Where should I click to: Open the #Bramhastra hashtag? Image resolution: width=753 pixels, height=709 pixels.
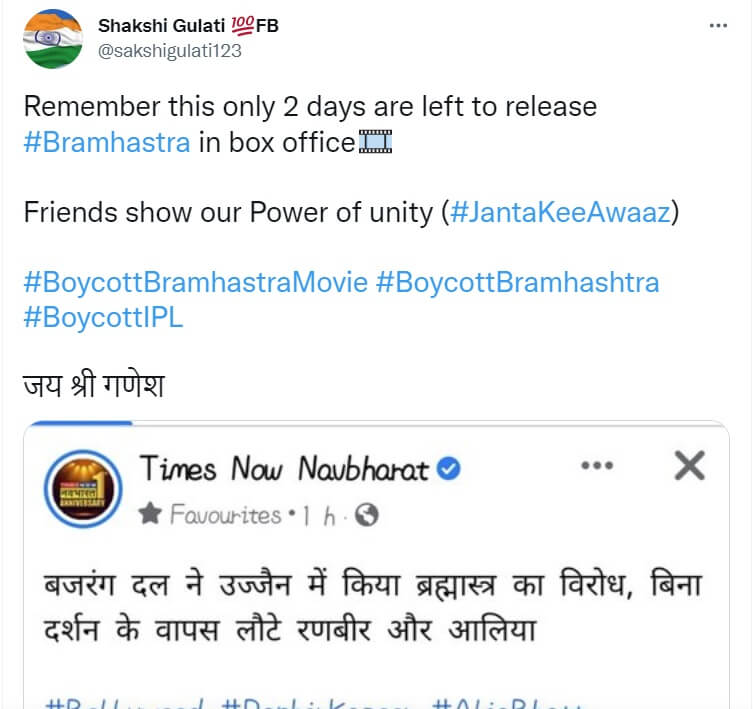click(x=106, y=141)
